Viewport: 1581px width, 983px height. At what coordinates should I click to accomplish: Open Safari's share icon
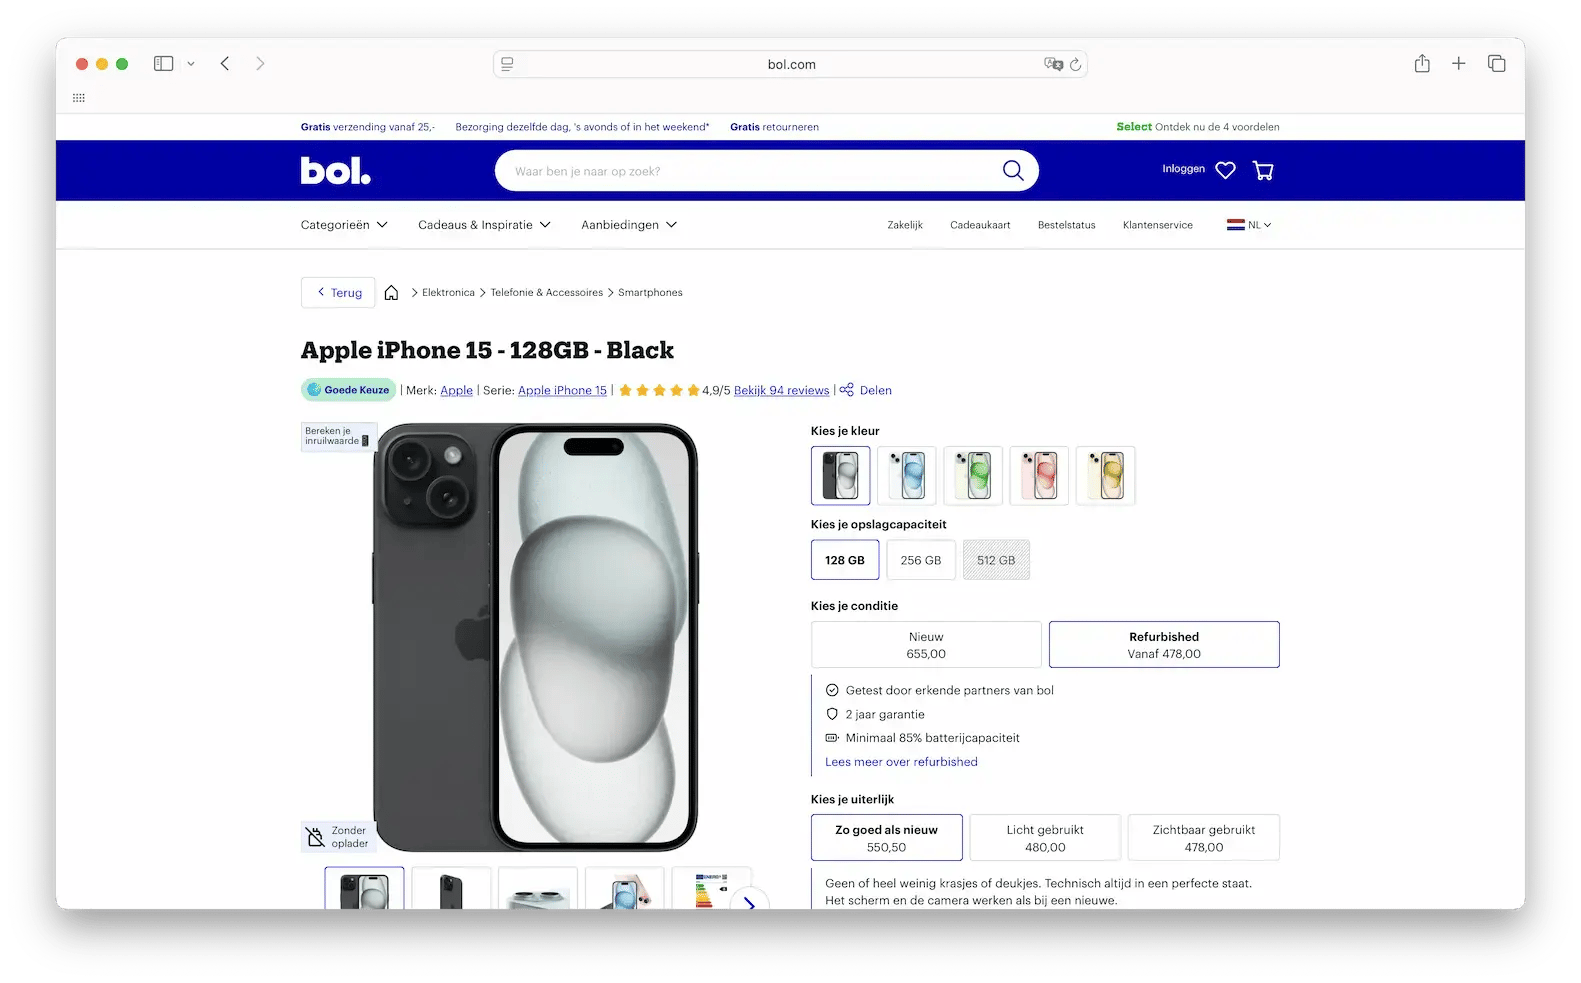1422,63
